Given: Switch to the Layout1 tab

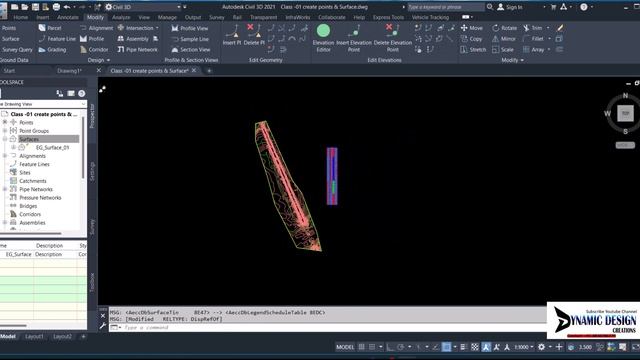Looking at the screenshot, I should point(34,336).
